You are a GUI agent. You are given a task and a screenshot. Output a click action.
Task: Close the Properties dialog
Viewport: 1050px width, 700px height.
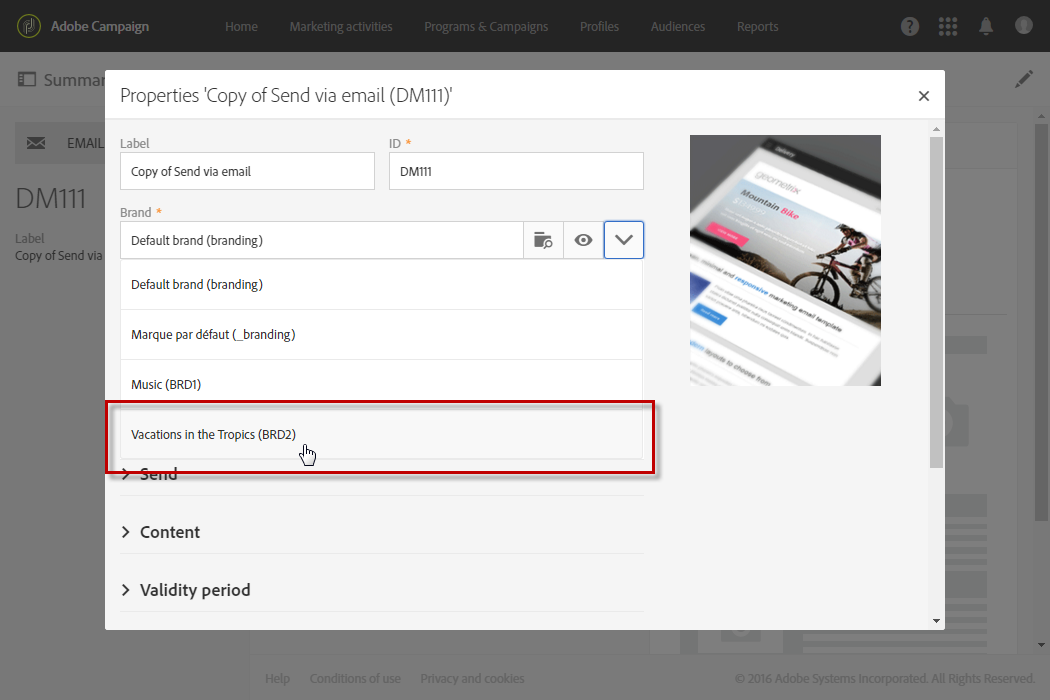pyautogui.click(x=923, y=96)
